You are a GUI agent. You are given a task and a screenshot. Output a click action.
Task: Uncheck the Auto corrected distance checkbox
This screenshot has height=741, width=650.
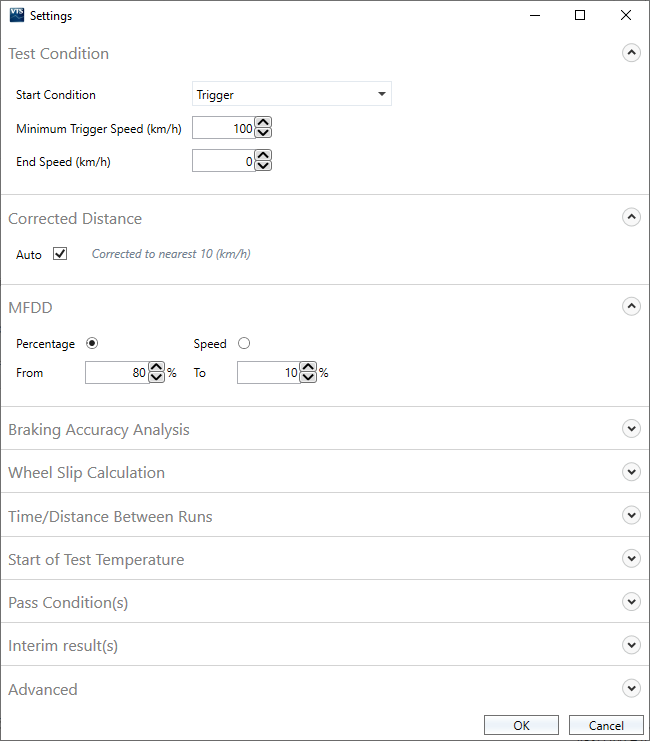[60, 254]
